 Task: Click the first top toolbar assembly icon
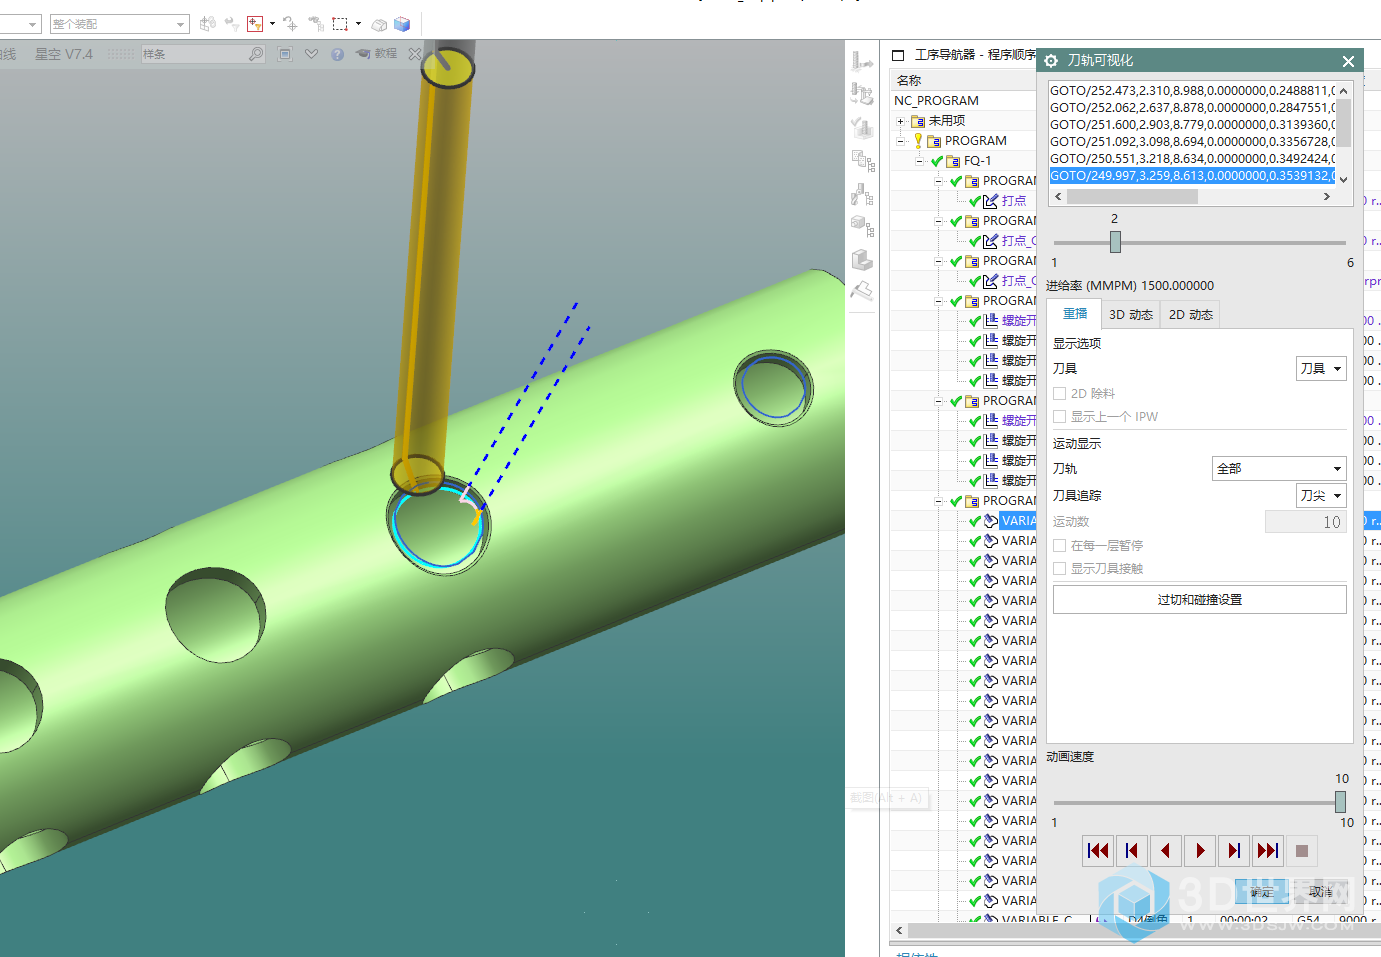[x=208, y=23]
